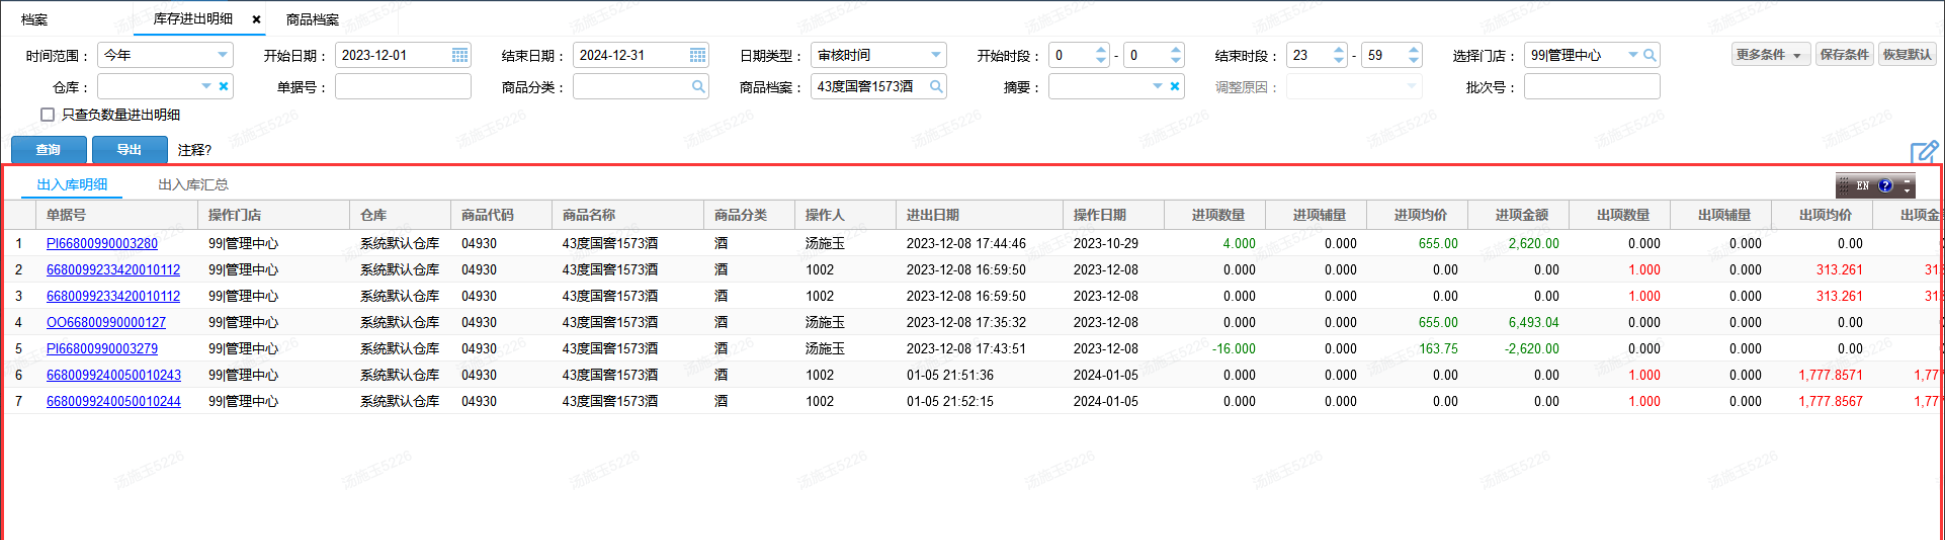The image size is (1945, 540).
Task: Decrease the 开始时段 minute with down arrow
Action: tap(1176, 61)
